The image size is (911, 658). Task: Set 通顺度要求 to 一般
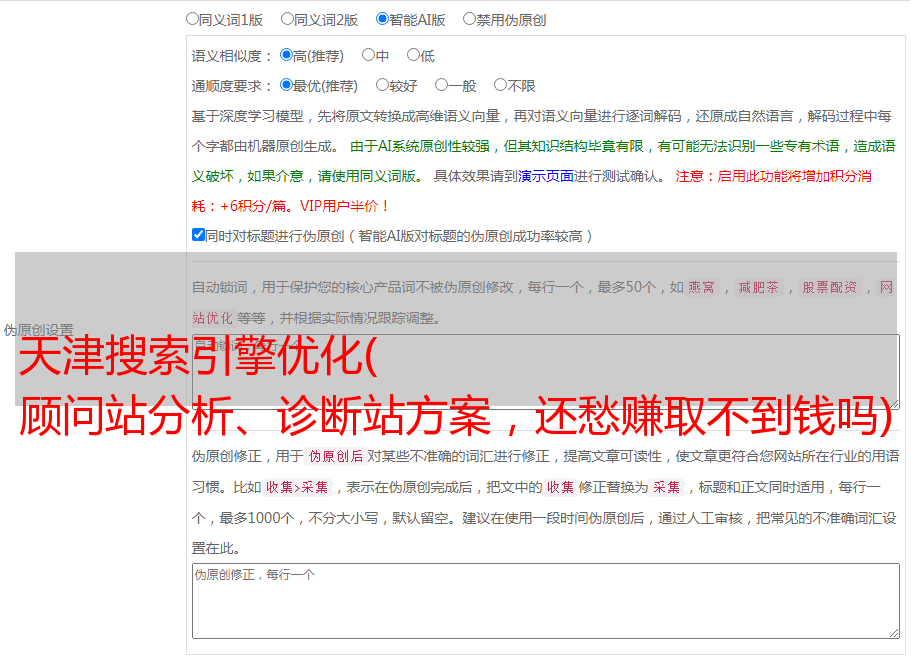click(x=442, y=85)
